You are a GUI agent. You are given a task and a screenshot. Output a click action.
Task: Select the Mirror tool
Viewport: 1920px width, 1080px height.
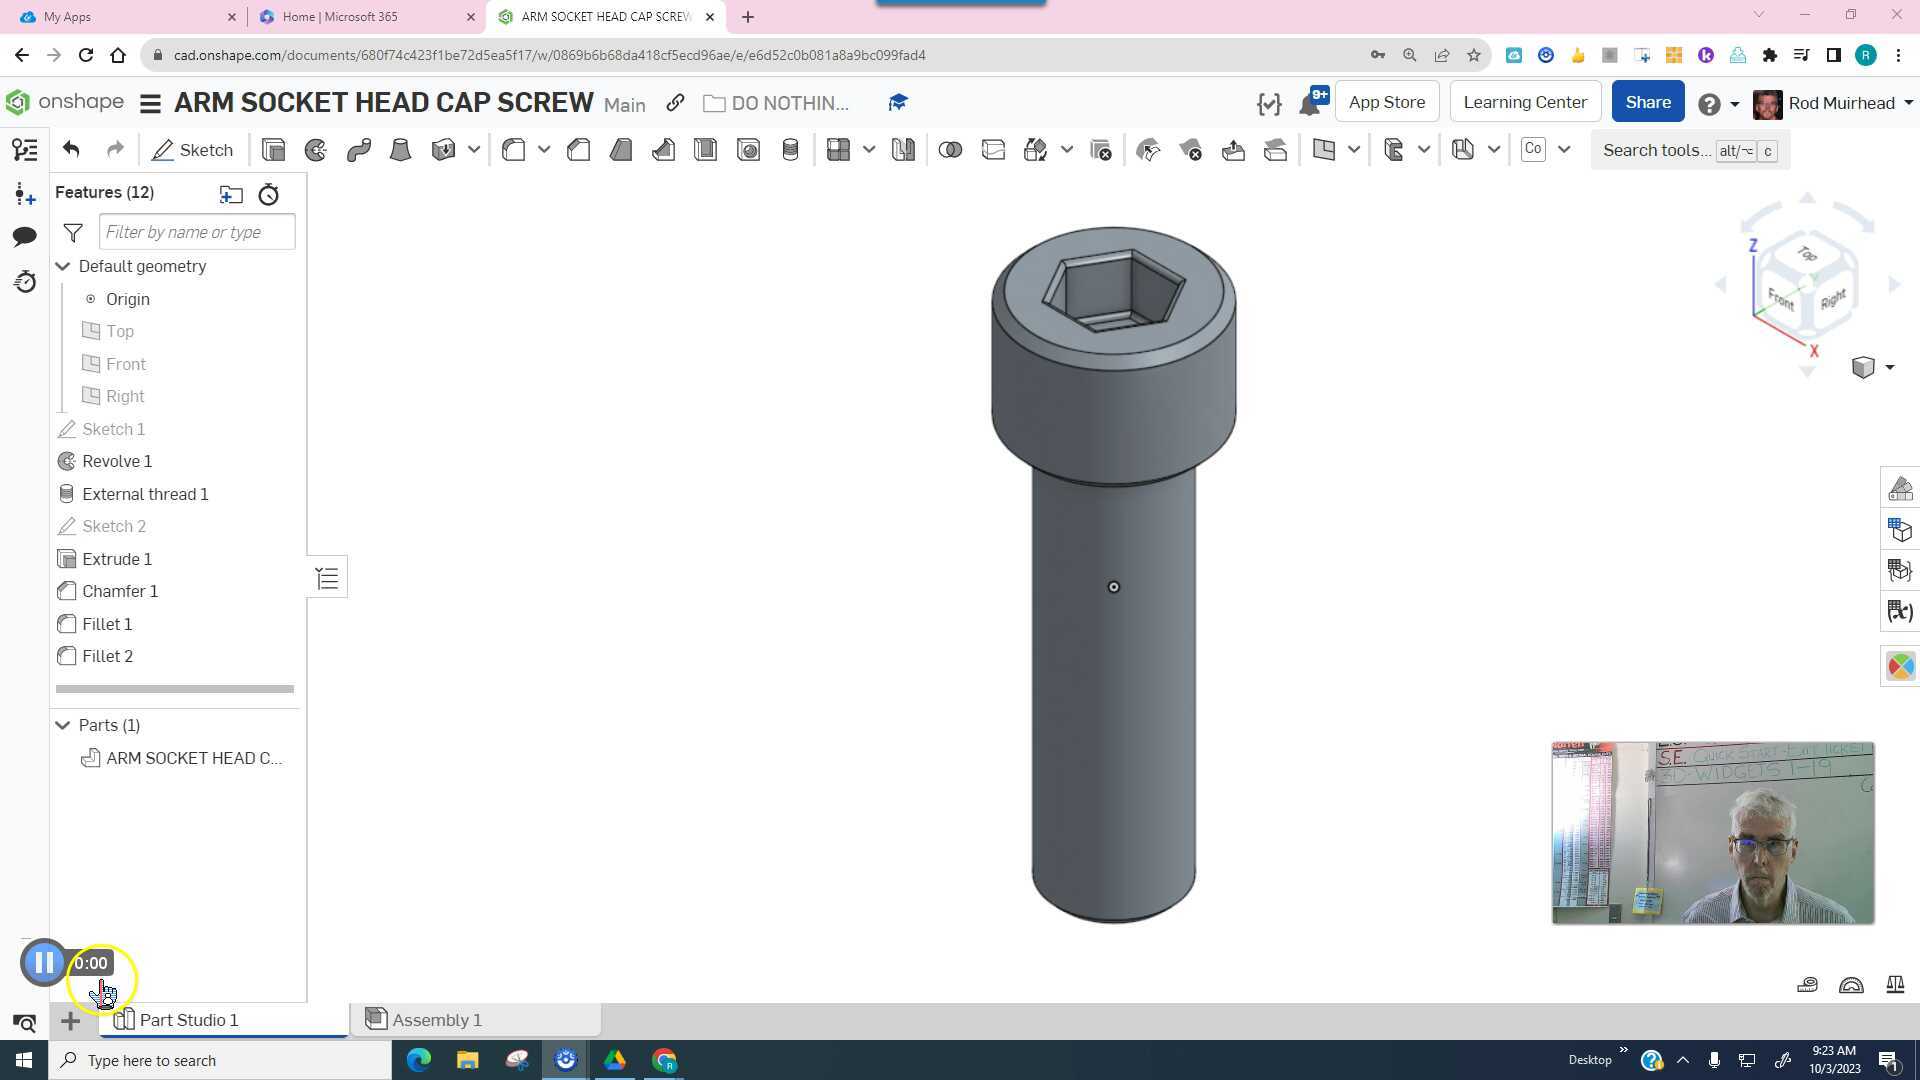(x=903, y=149)
